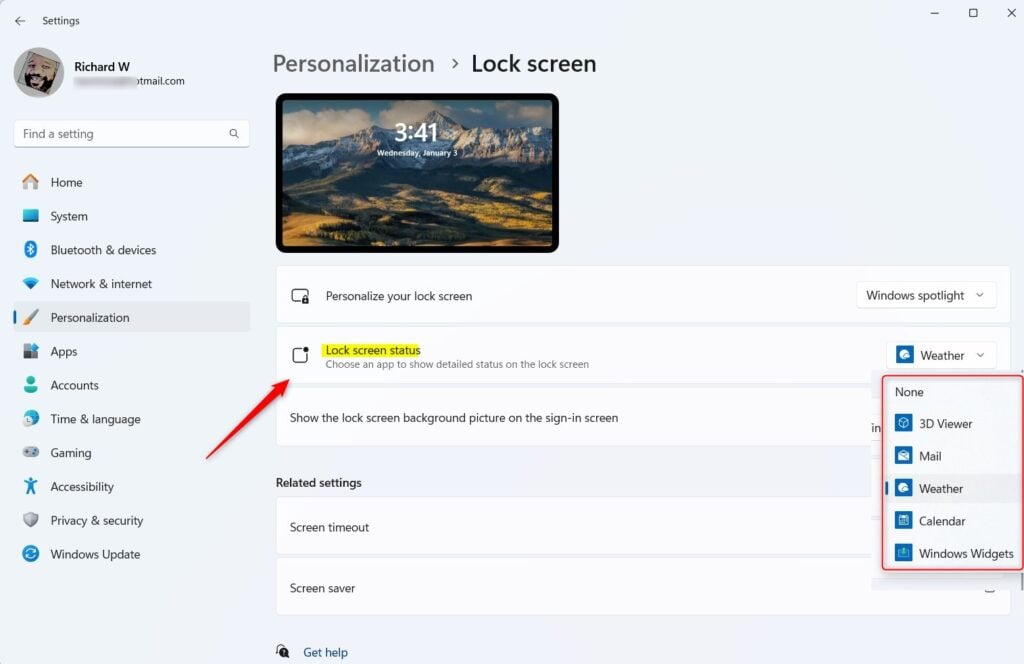The width and height of the screenshot is (1024, 664).
Task: Click the Get help link
Action: (325, 652)
